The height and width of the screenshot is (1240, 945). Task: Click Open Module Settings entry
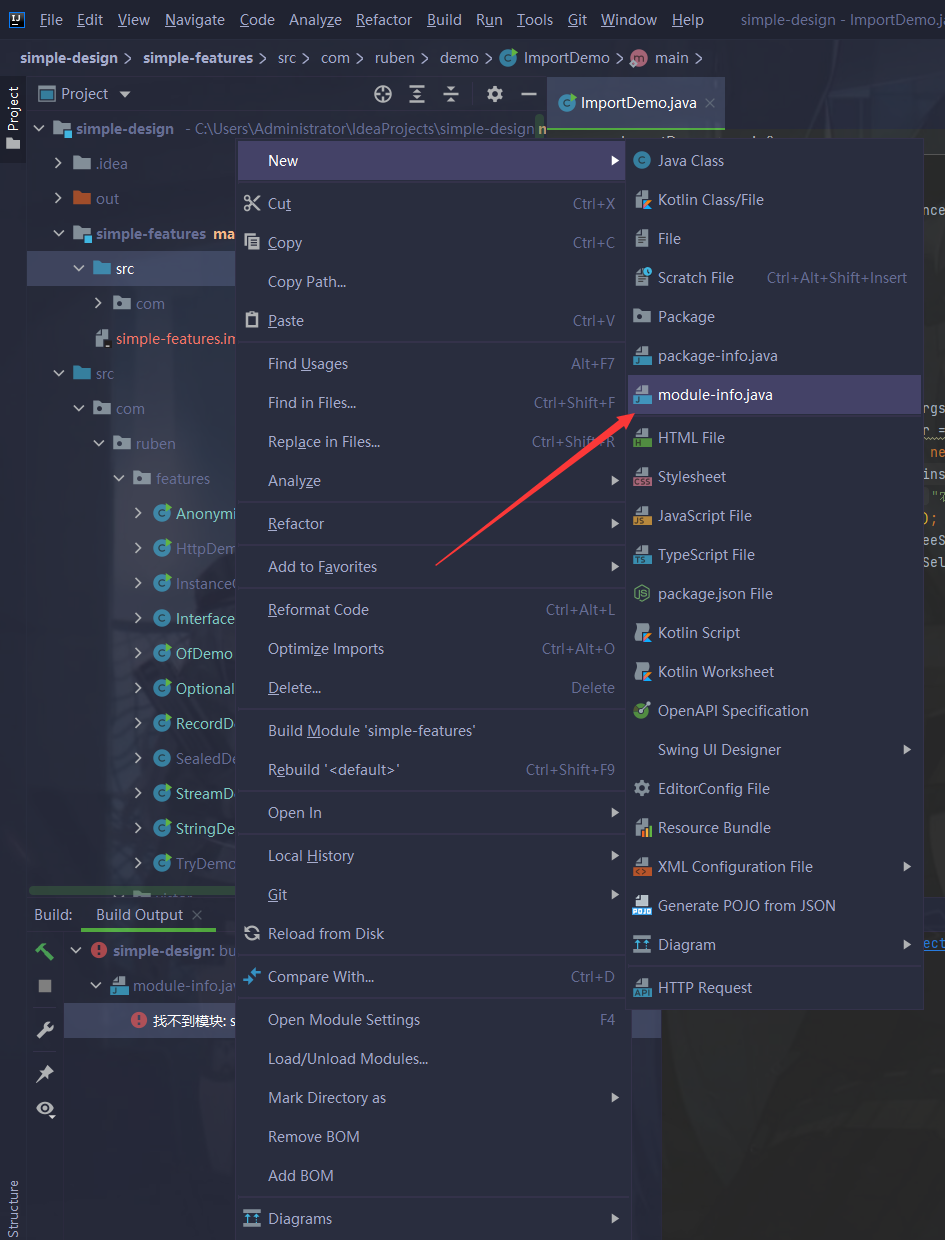click(344, 1020)
